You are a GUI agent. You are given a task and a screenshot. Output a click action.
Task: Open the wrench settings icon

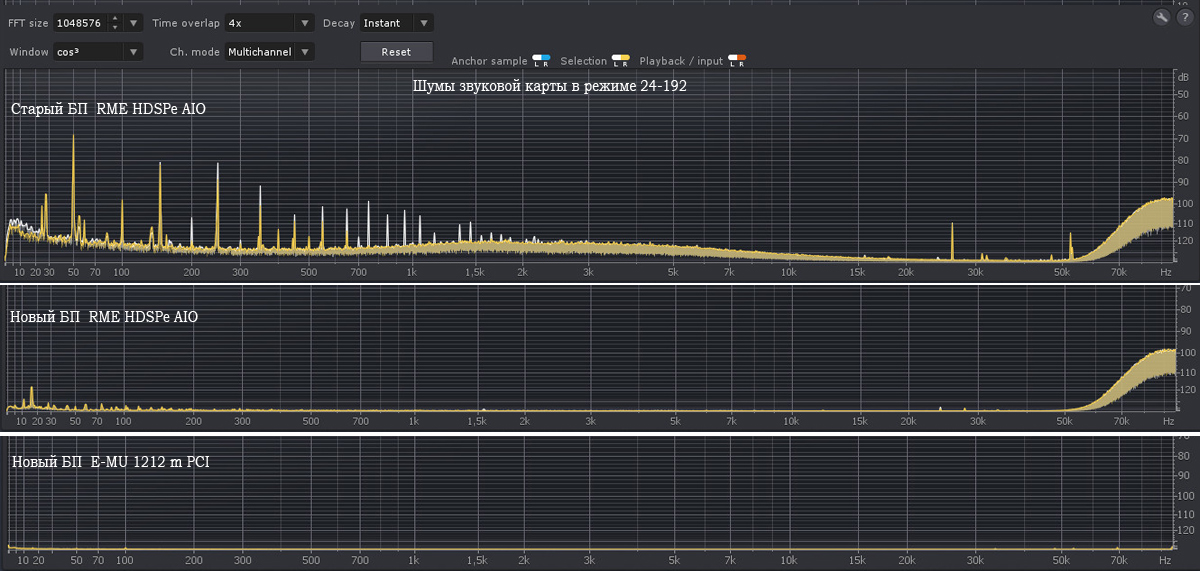1161,18
